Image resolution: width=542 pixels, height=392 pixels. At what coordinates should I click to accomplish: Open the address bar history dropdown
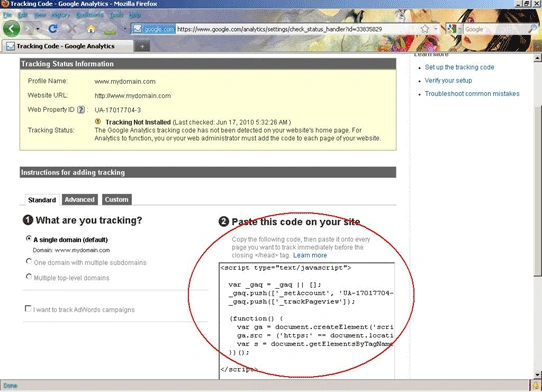tap(436, 29)
